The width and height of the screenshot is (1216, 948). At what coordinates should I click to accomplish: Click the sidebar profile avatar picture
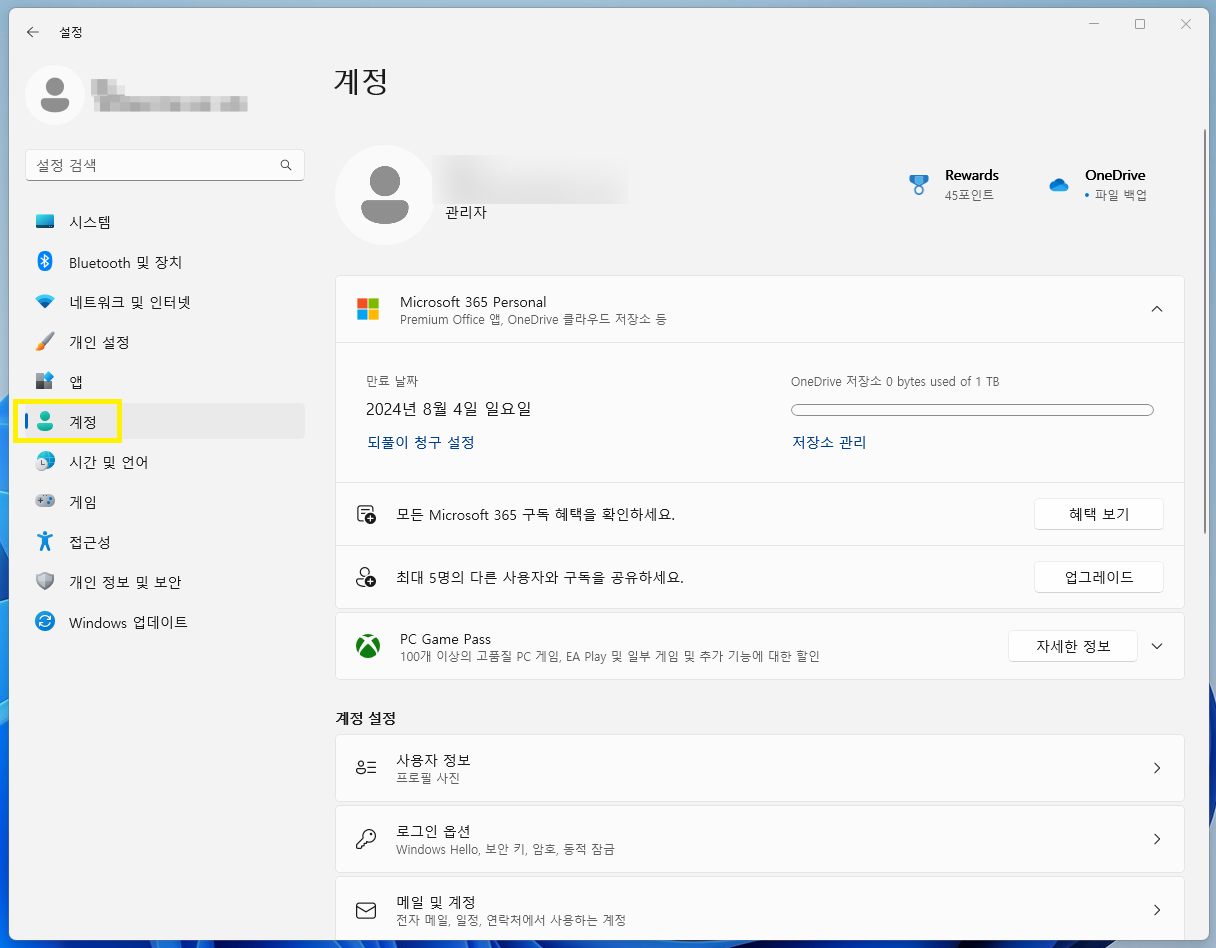pos(55,95)
